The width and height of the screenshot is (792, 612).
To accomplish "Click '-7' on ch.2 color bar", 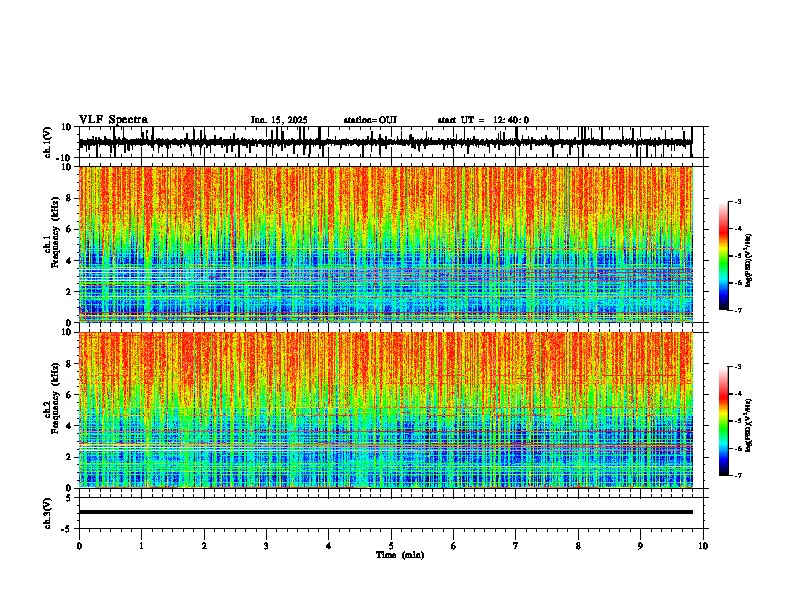I will pyautogui.click(x=737, y=476).
